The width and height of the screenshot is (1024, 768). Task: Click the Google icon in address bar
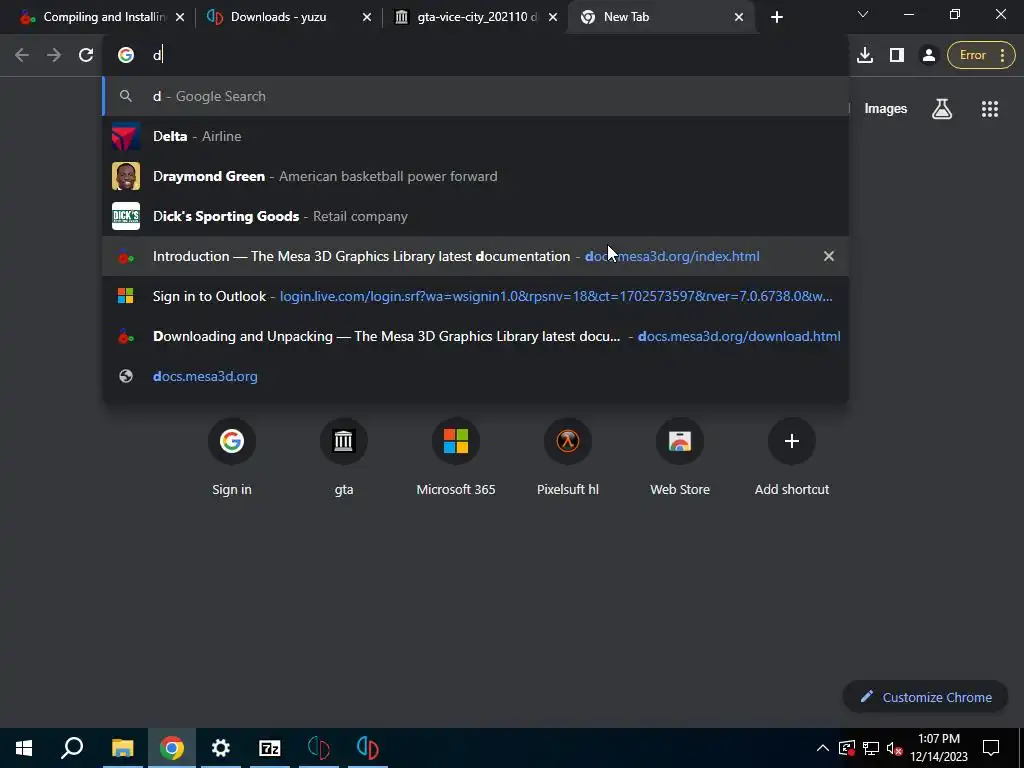pyautogui.click(x=126, y=55)
